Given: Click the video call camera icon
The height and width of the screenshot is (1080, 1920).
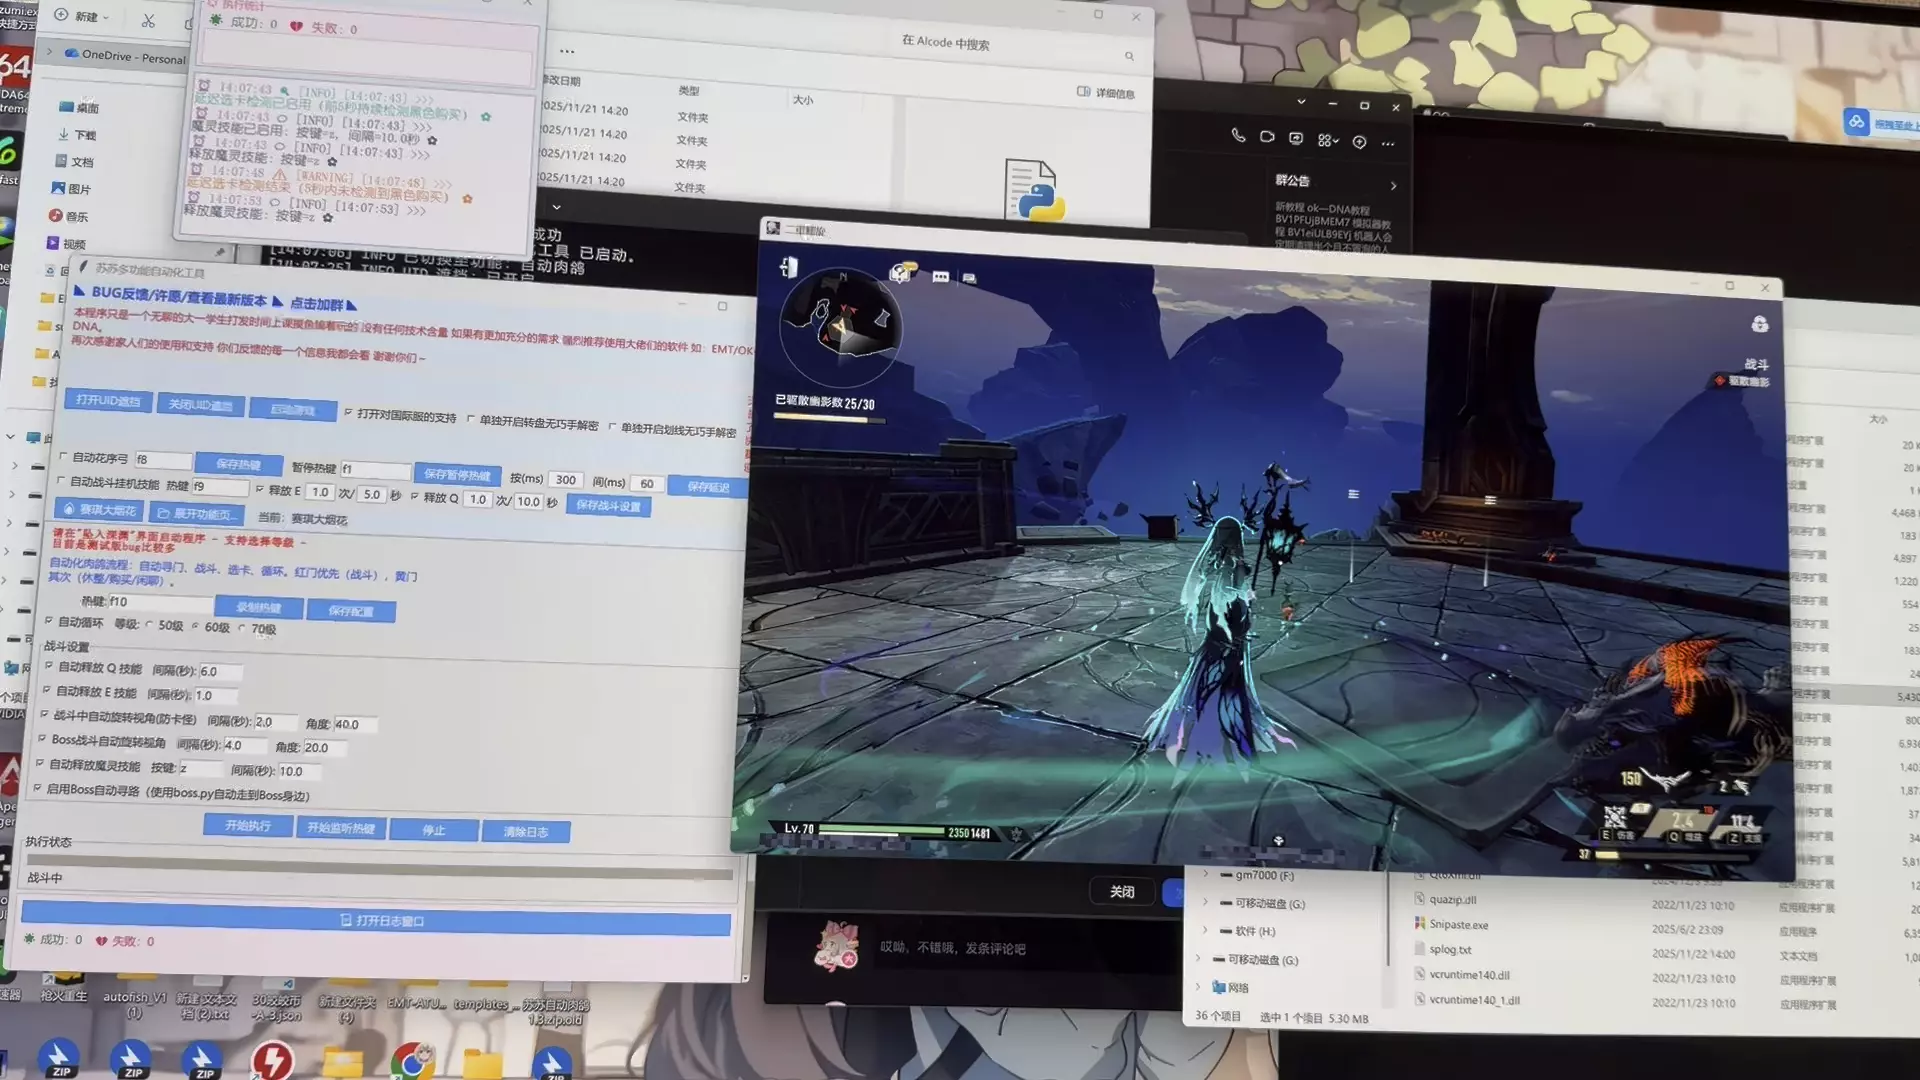Looking at the screenshot, I should [x=1267, y=137].
